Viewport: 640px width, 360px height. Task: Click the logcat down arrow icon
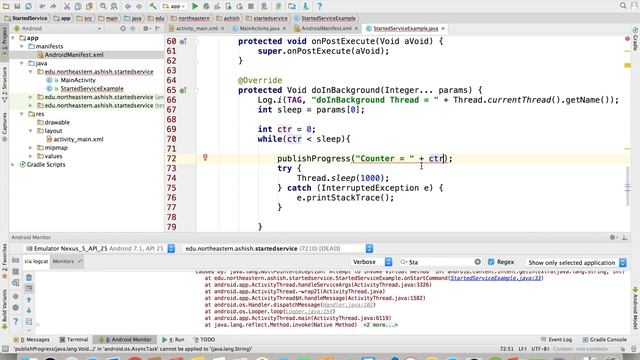pyautogui.click(x=29, y=311)
